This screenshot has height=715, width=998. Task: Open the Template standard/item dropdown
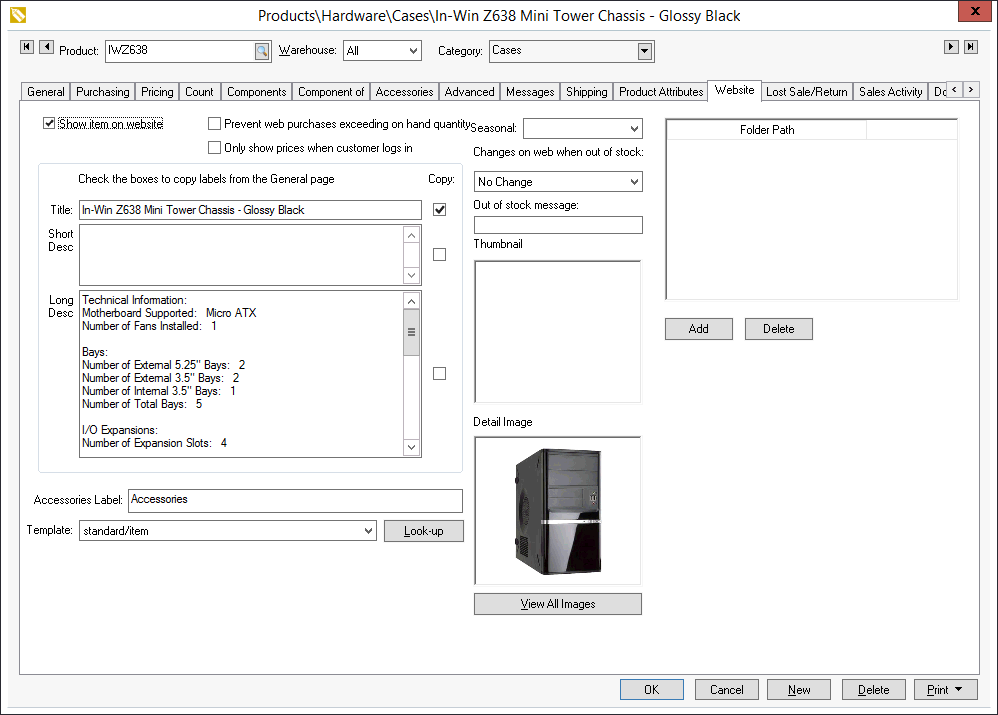click(368, 531)
